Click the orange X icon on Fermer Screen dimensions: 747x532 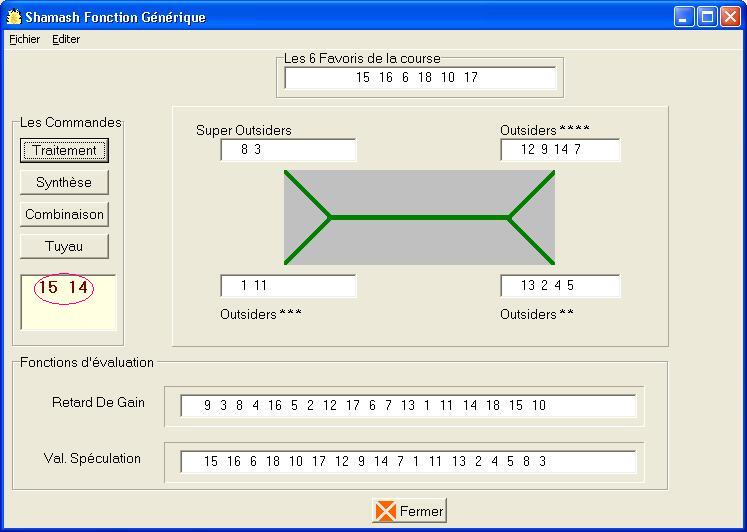point(385,511)
